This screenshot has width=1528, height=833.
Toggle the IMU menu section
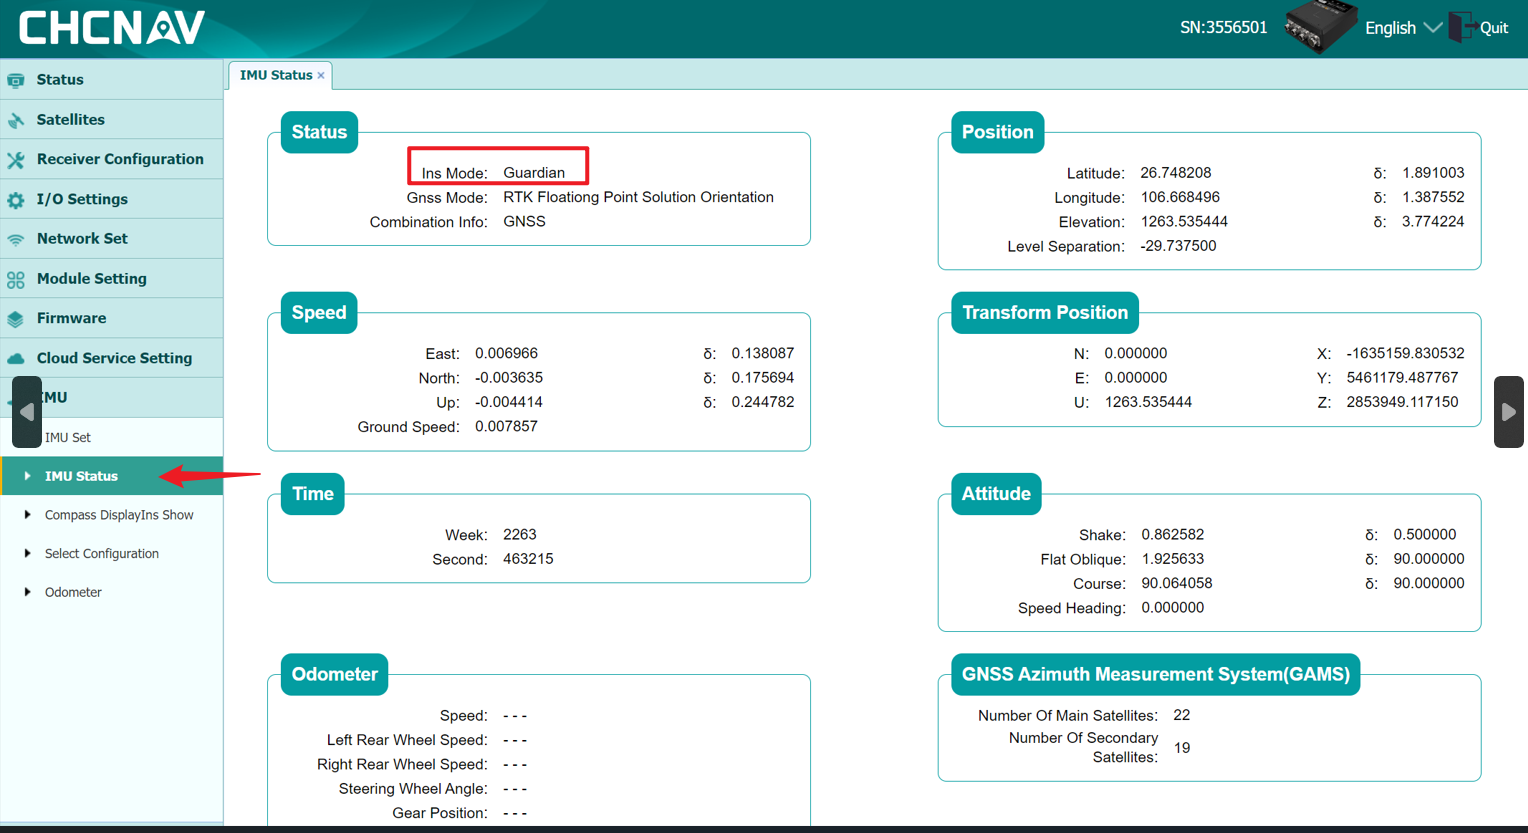111,397
